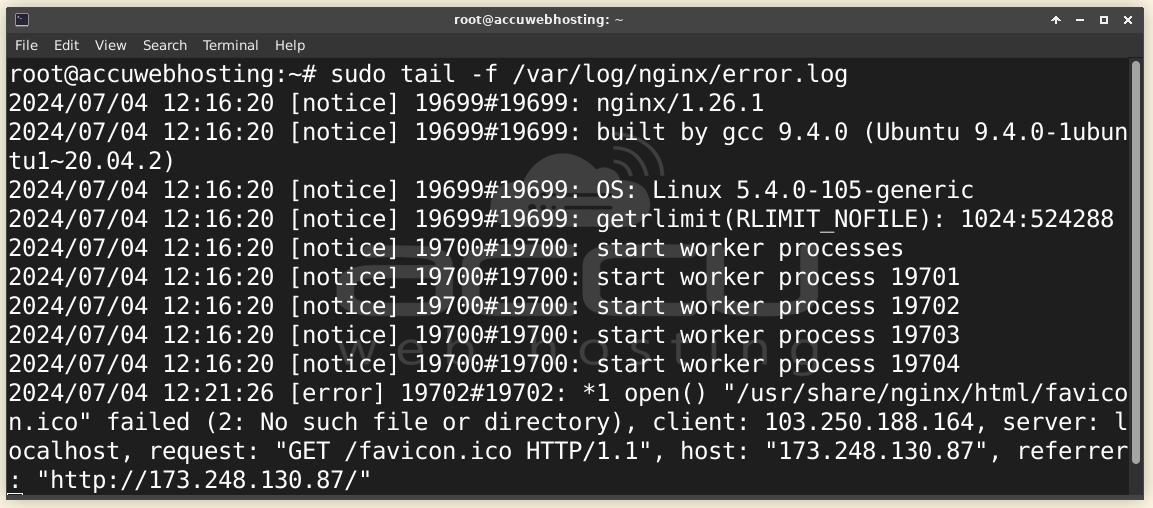Maximize the terminal window
Viewport: 1153px width, 508px height.
coord(1104,21)
